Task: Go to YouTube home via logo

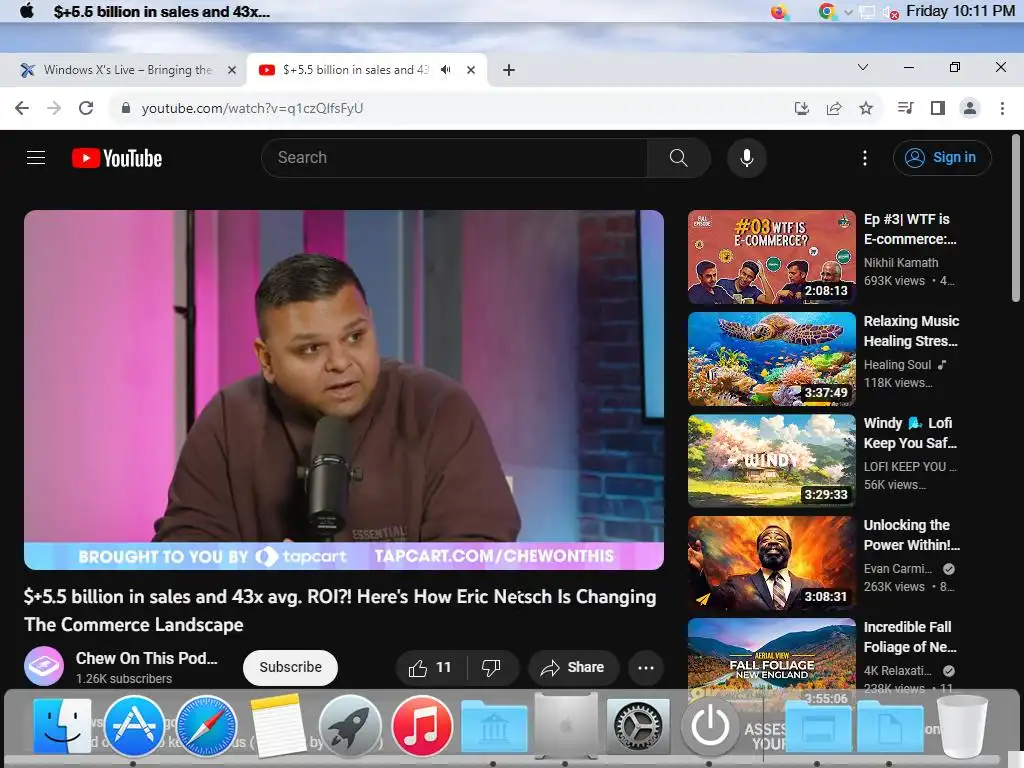Action: coord(117,158)
